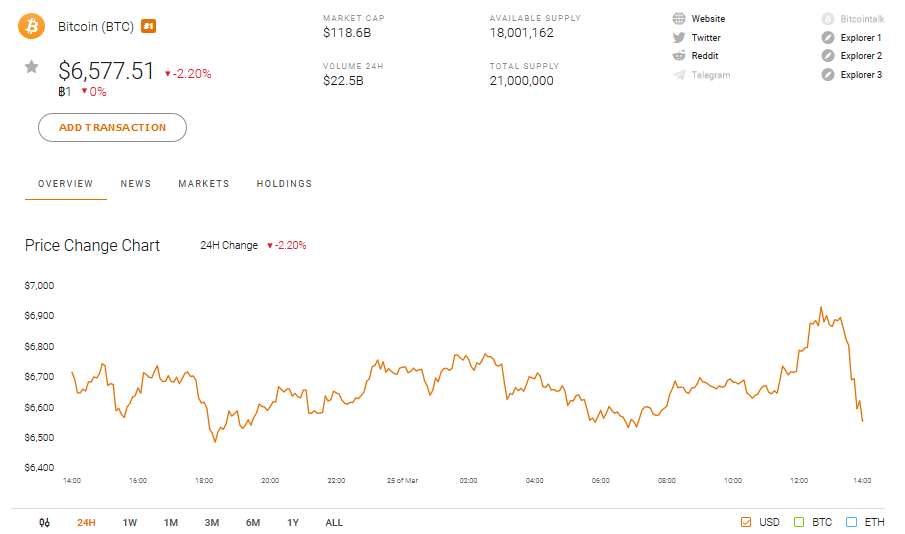Click the 24H Change label
Viewport: 905px width, 534px height.
coord(229,245)
